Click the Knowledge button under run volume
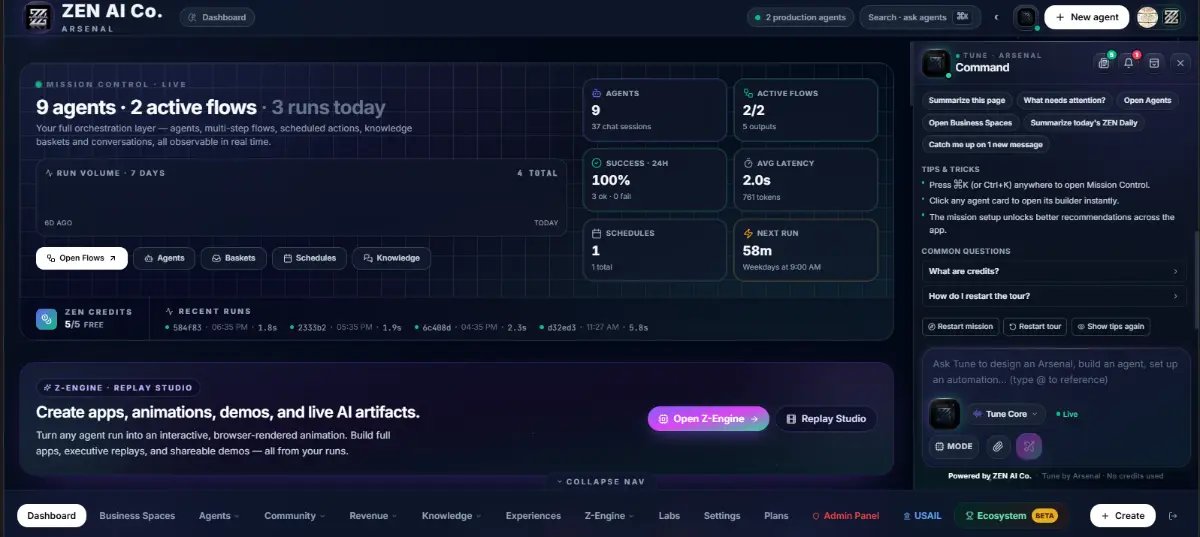The image size is (1200, 537). [392, 258]
